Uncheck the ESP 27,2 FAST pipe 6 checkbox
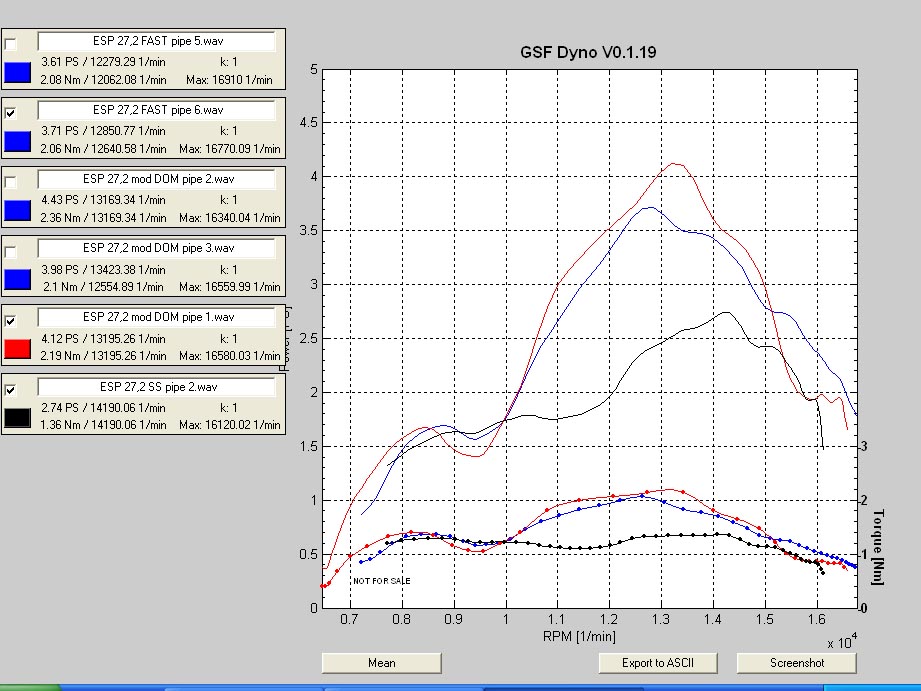921x691 pixels. click(x=11, y=113)
